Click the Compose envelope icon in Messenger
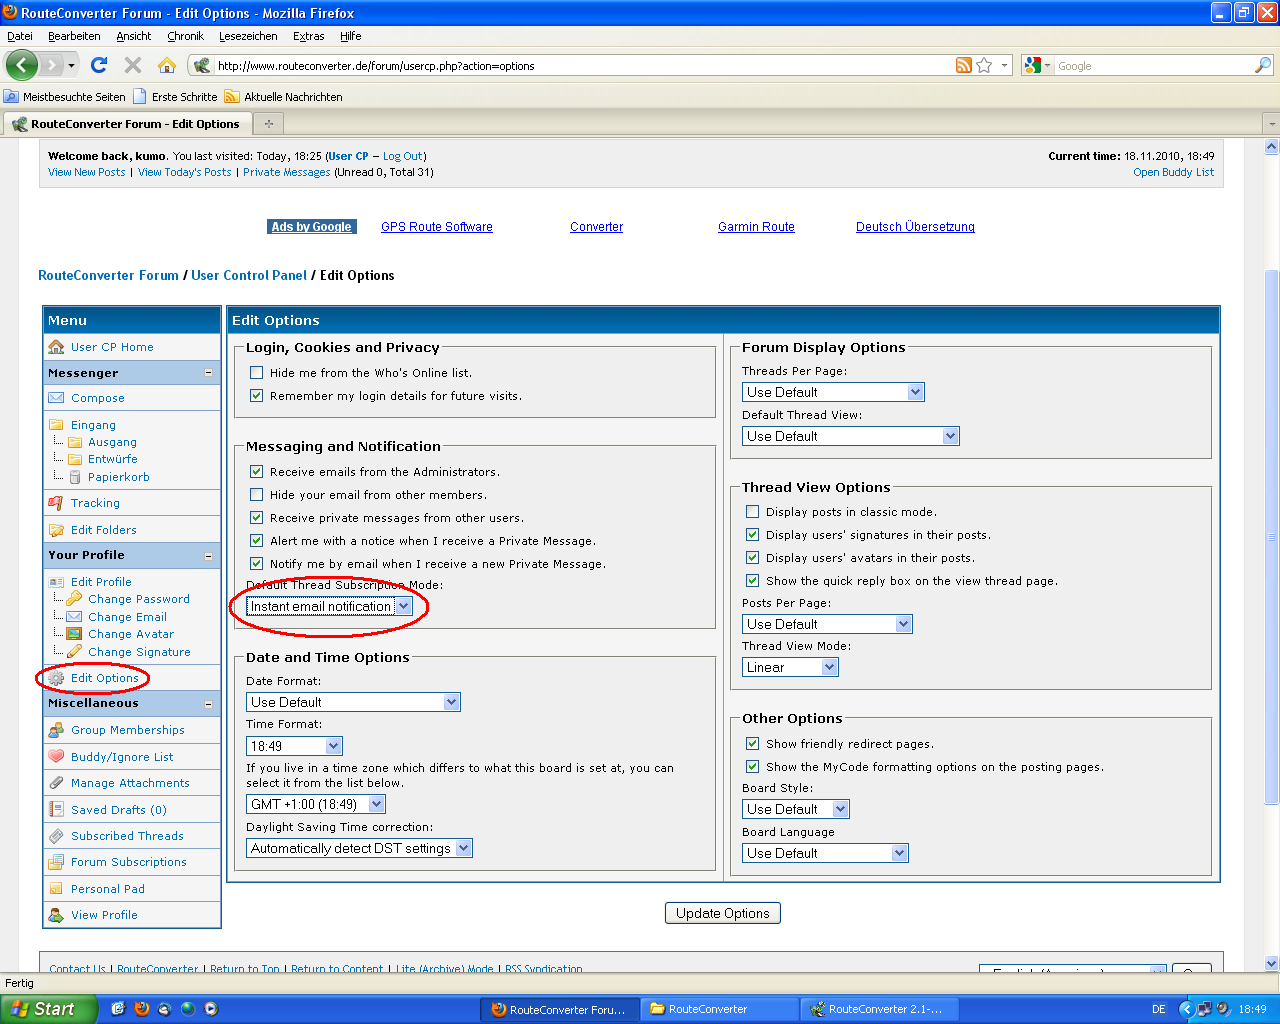The image size is (1280, 1024). click(56, 398)
